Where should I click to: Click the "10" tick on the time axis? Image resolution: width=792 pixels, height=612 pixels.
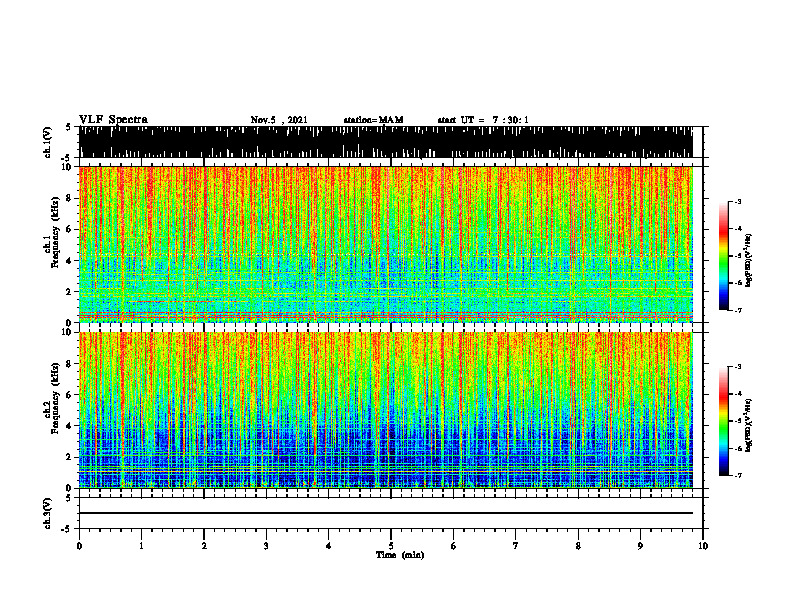(703, 546)
